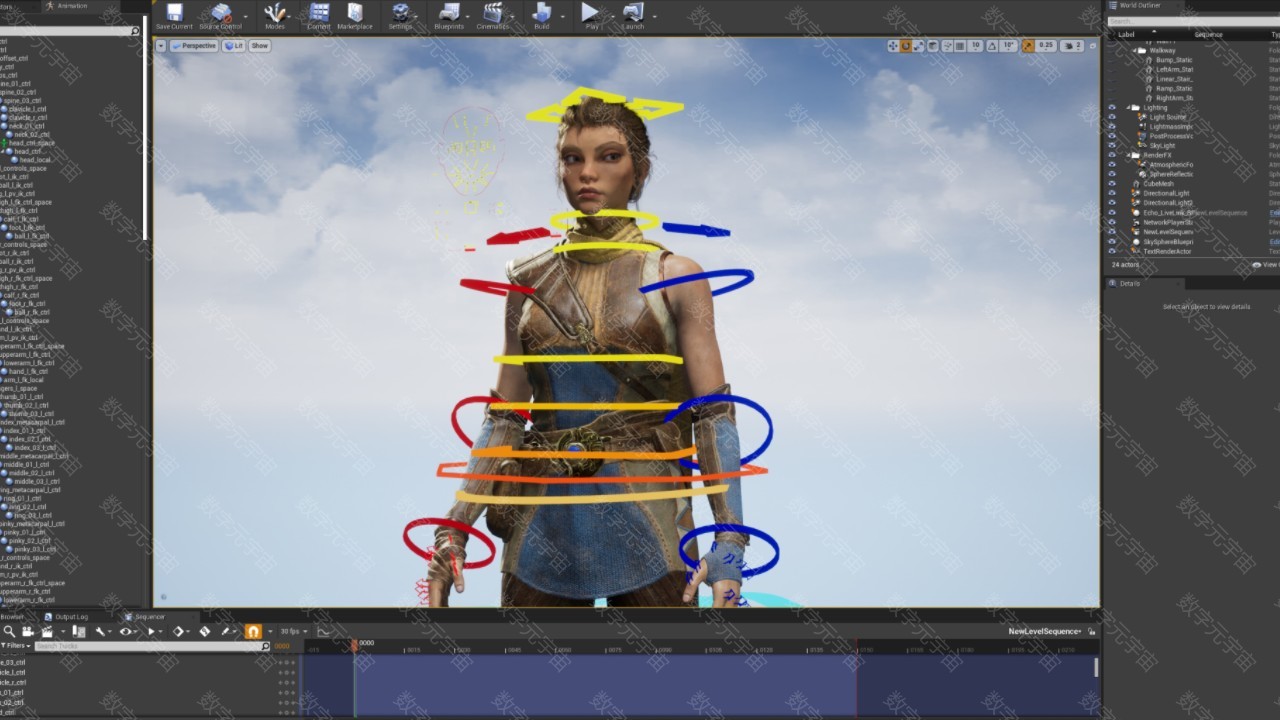The width and height of the screenshot is (1280, 720).
Task: Select the rotate gizmo tool in viewport
Action: click(906, 46)
